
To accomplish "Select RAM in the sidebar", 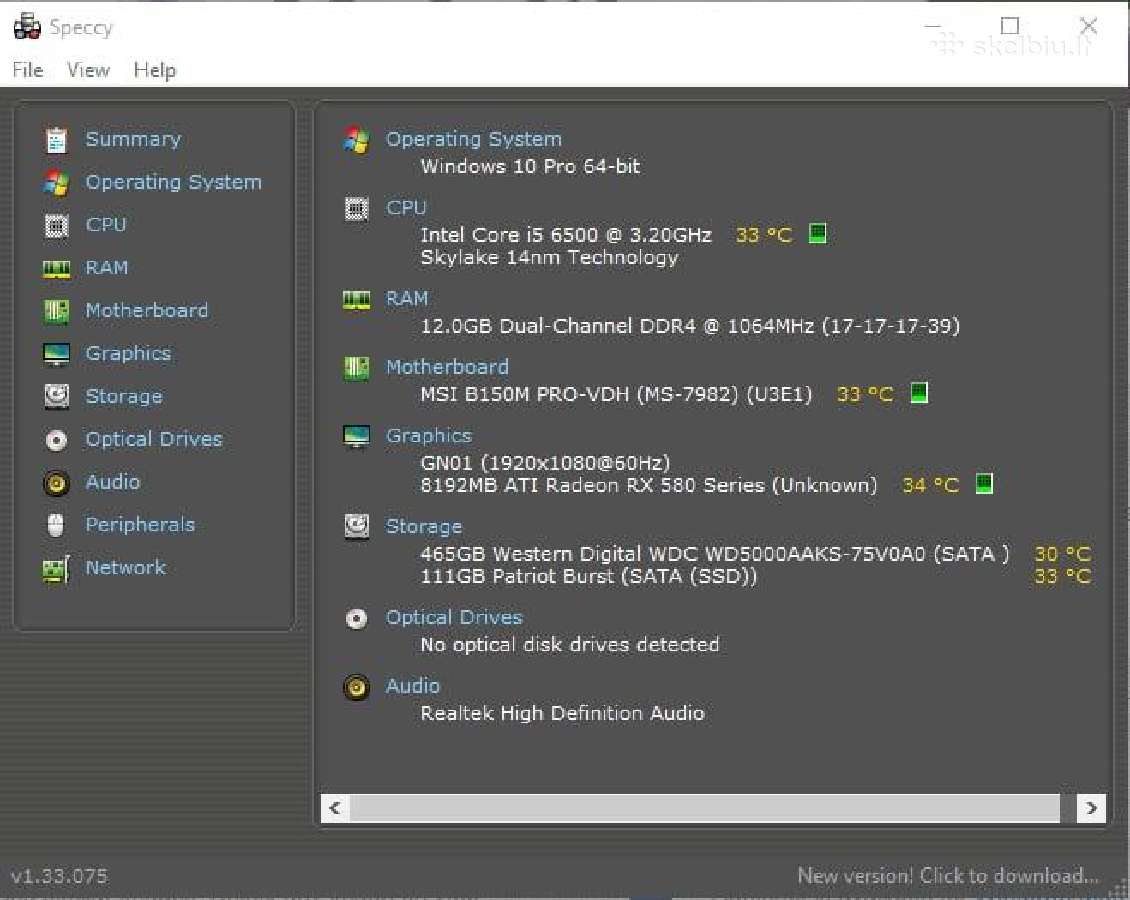I will pyautogui.click(x=107, y=268).
